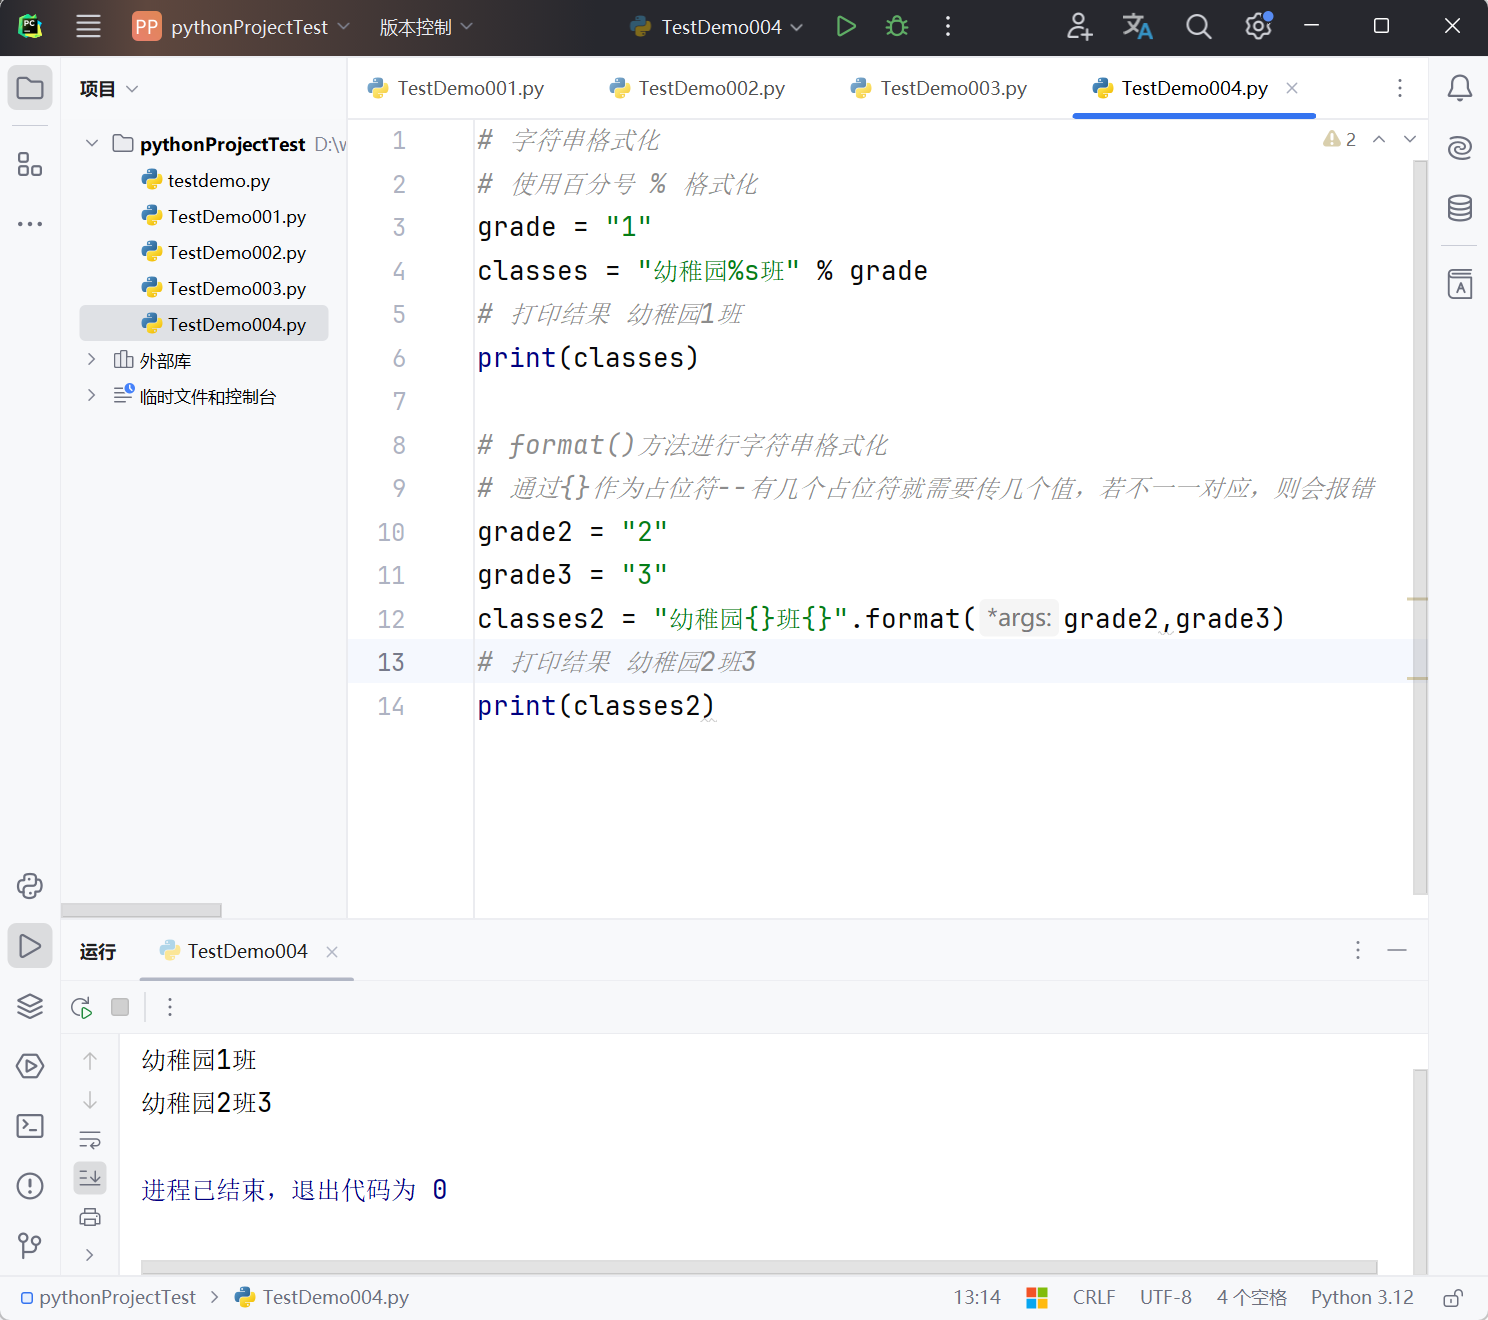
Task: Open Run toolbar more options ellipsis
Action: tap(170, 1007)
